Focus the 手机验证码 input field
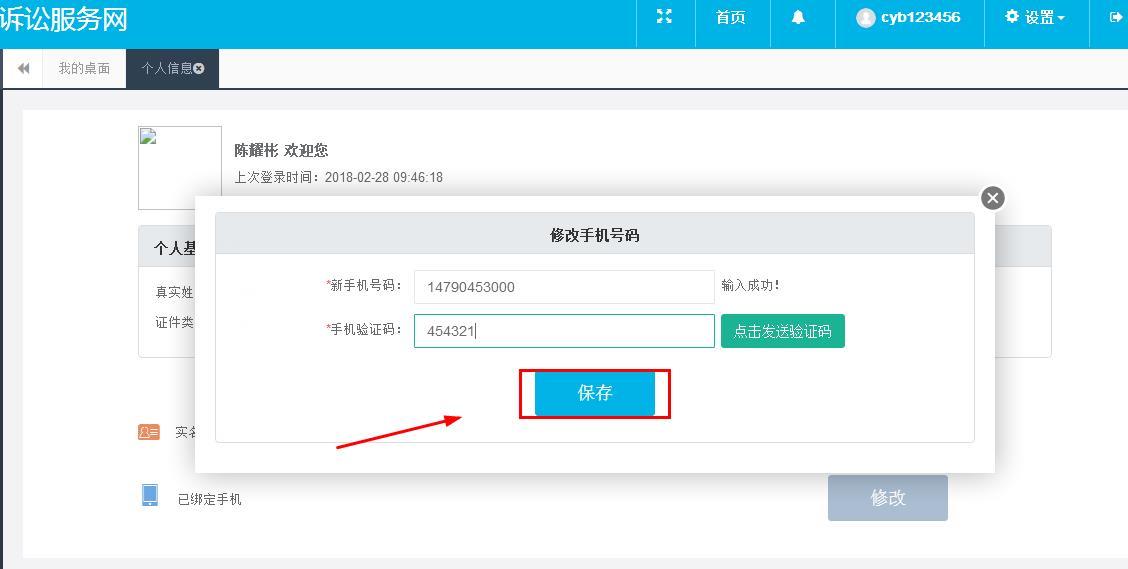 click(564, 331)
